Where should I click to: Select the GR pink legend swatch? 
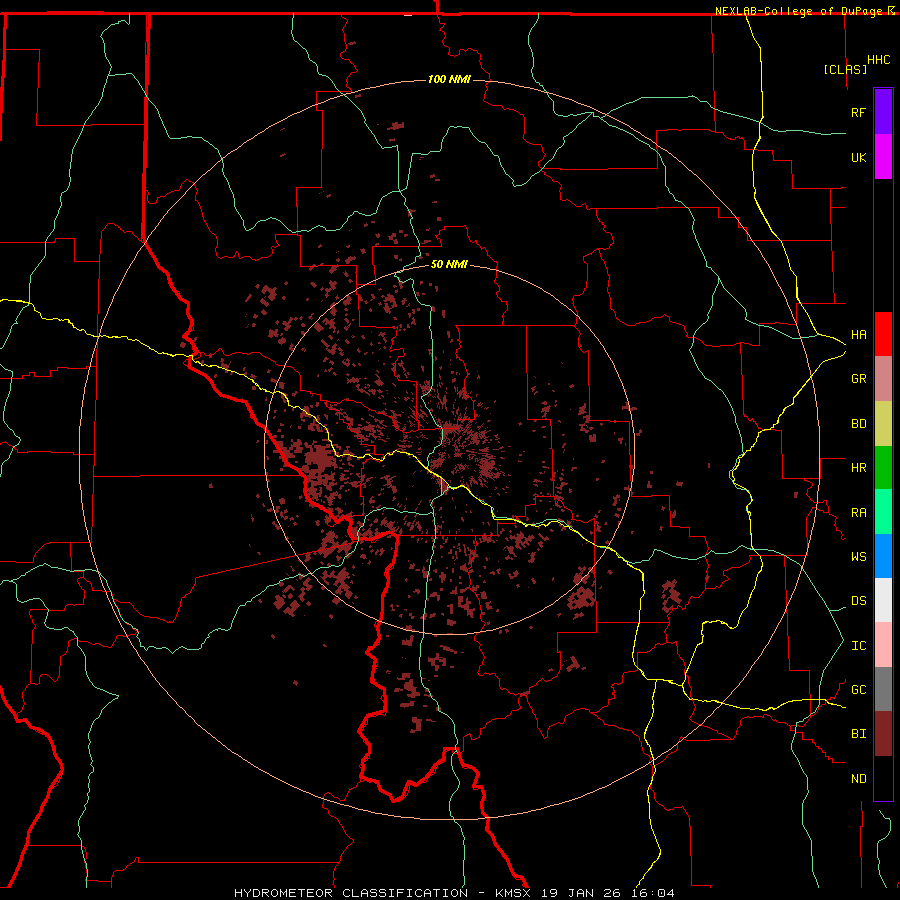tap(883, 379)
